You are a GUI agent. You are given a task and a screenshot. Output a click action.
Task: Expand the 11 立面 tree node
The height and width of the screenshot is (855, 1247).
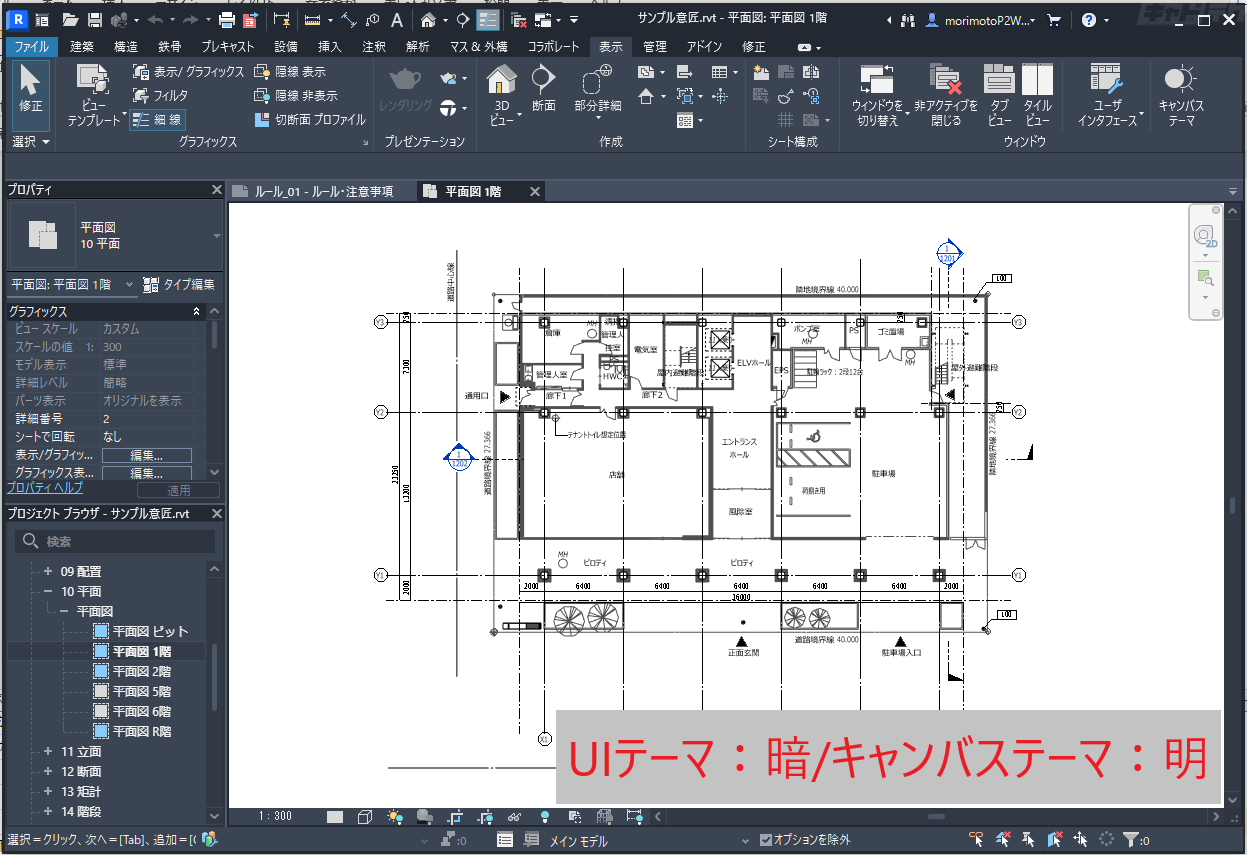click(46, 751)
